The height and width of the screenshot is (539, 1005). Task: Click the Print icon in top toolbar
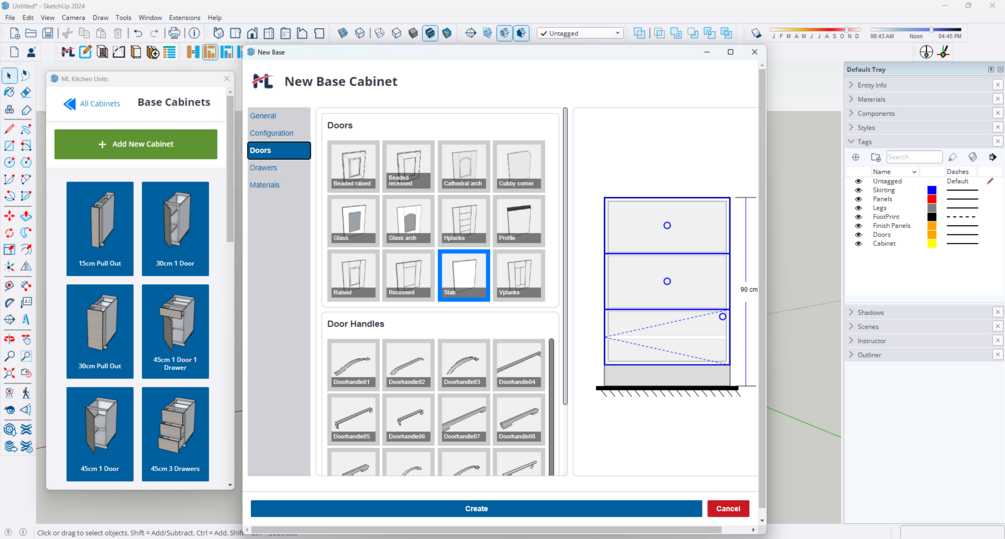coord(174,33)
